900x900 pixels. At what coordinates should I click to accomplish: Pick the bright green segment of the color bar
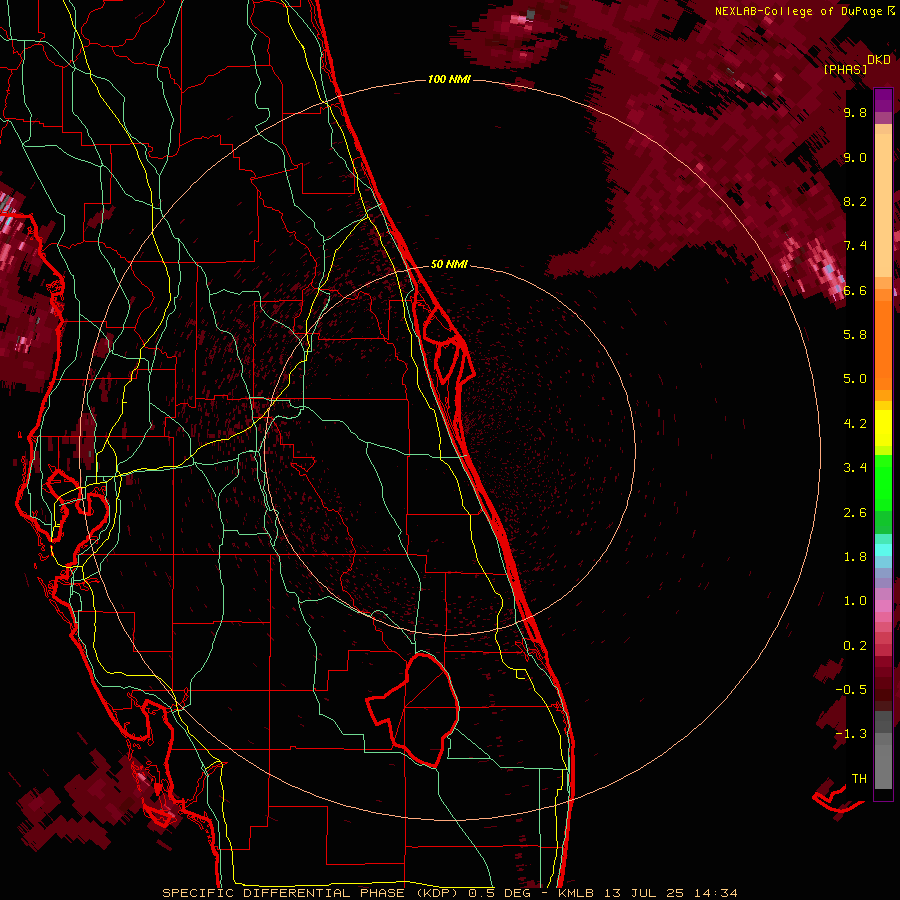coord(883,482)
